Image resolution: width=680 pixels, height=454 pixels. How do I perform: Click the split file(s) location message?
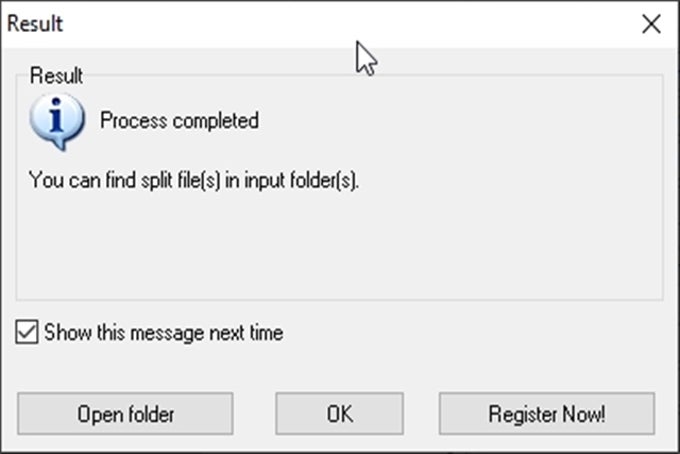(193, 181)
